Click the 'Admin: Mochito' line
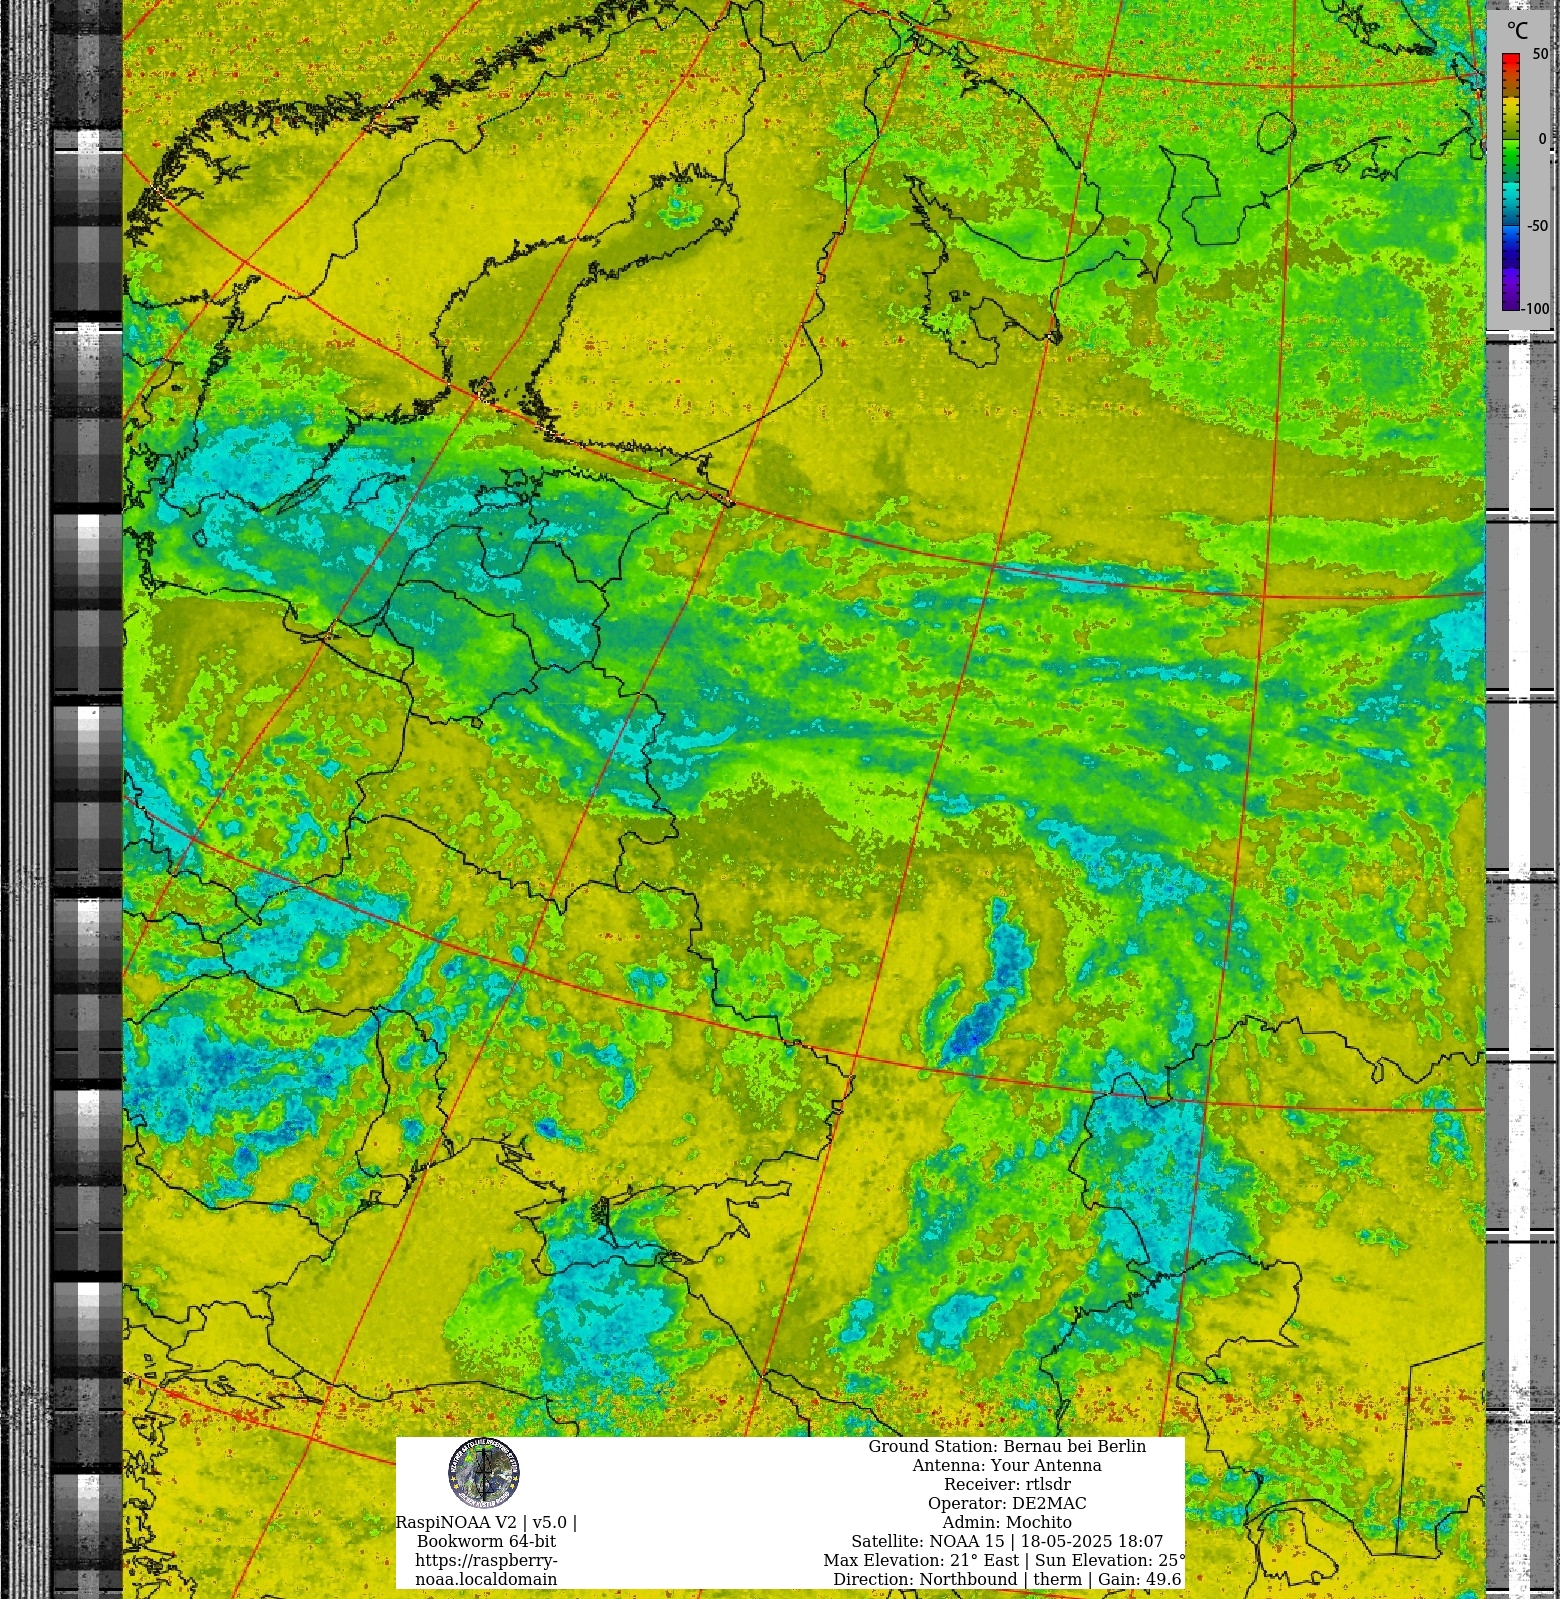 click(1007, 1522)
